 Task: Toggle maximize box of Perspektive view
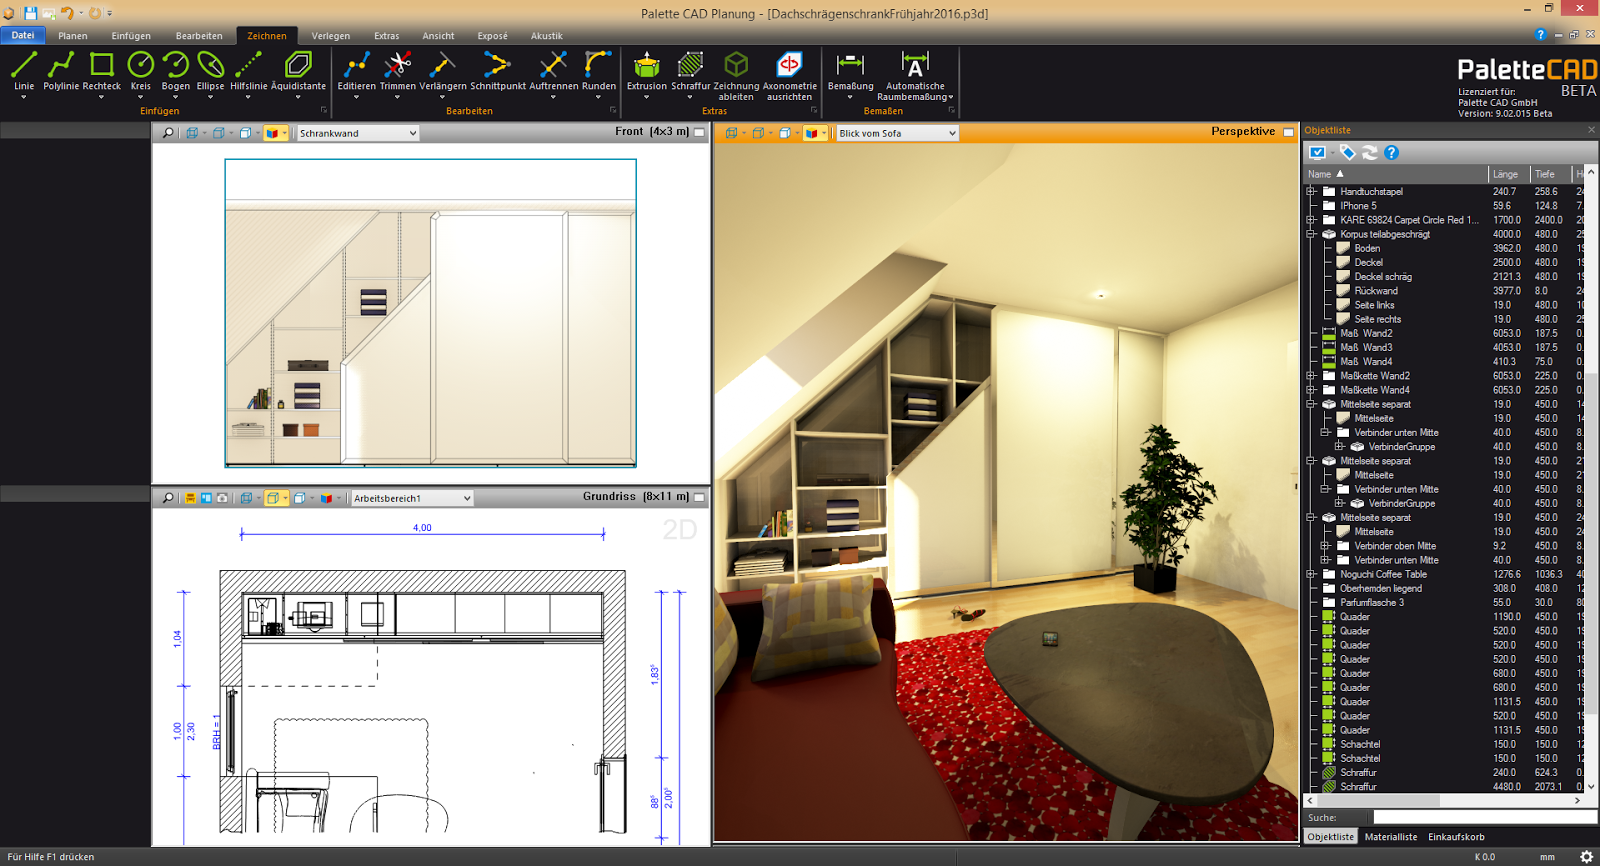tap(1289, 132)
